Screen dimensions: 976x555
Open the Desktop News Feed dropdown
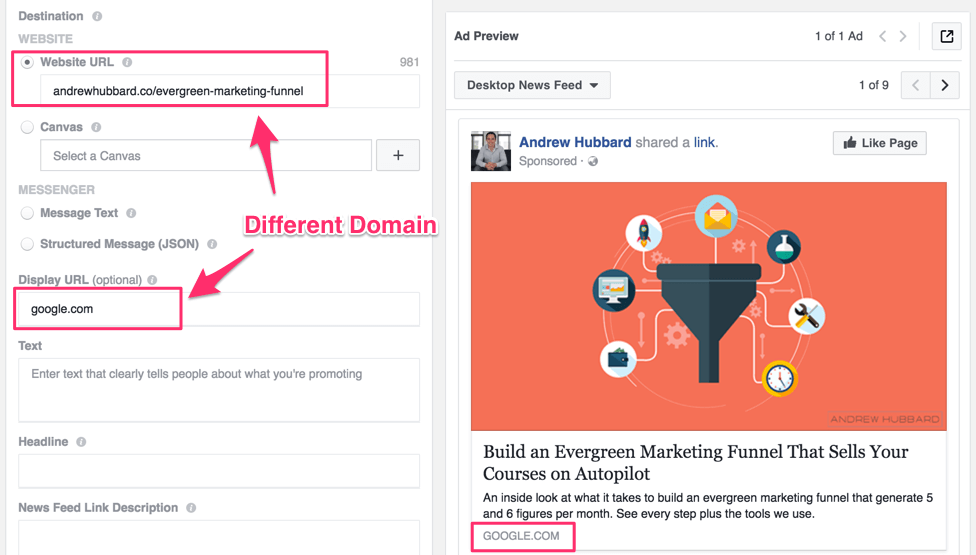click(532, 85)
